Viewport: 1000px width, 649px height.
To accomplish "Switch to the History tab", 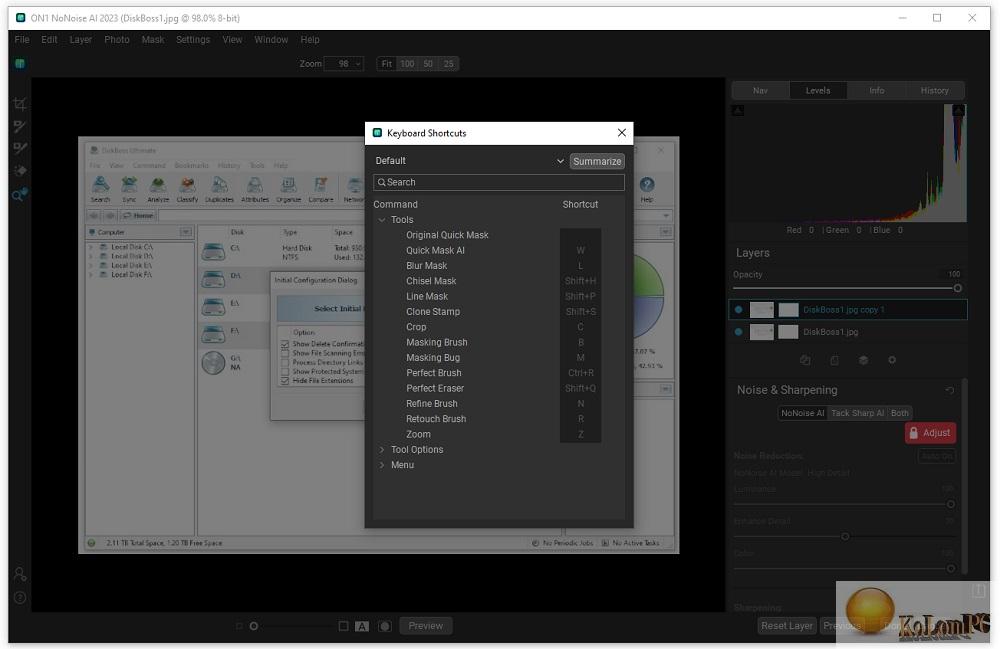I will point(935,91).
